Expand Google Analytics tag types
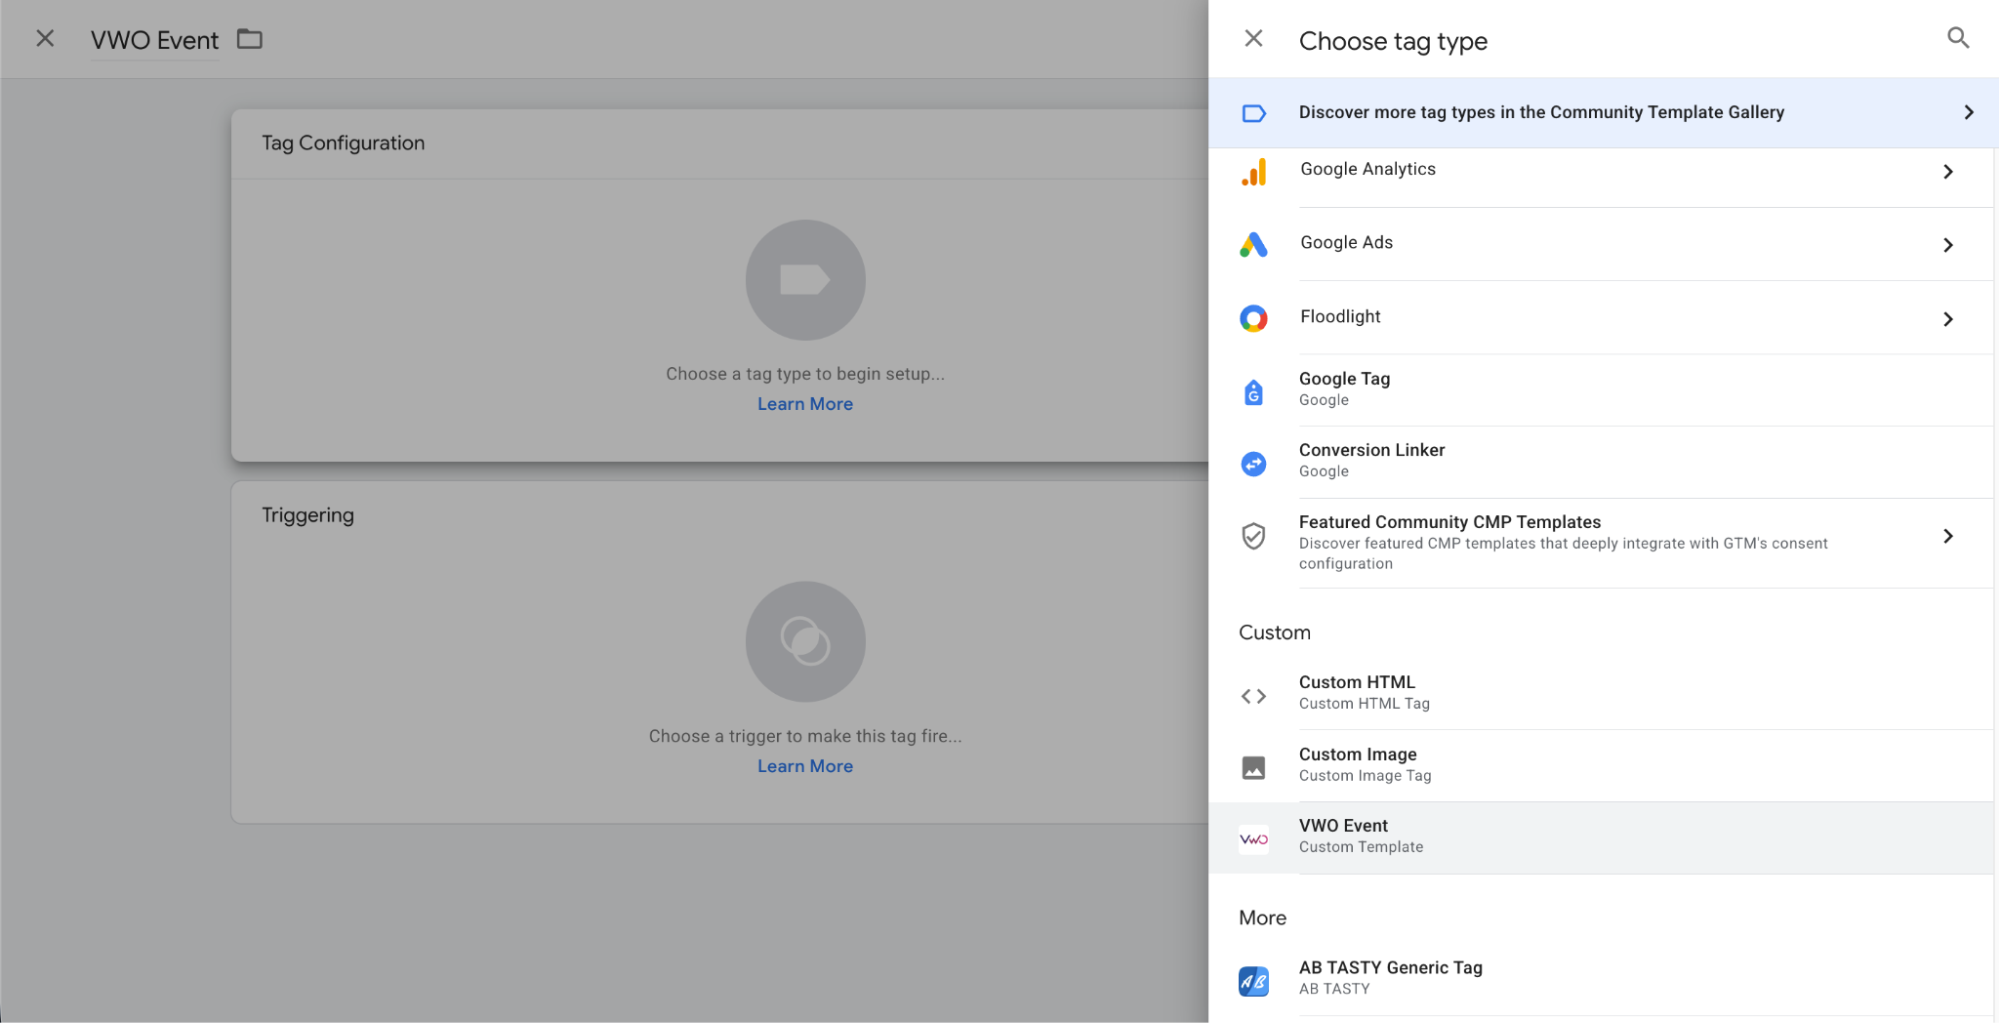Image resolution: width=1999 pixels, height=1023 pixels. (1947, 172)
